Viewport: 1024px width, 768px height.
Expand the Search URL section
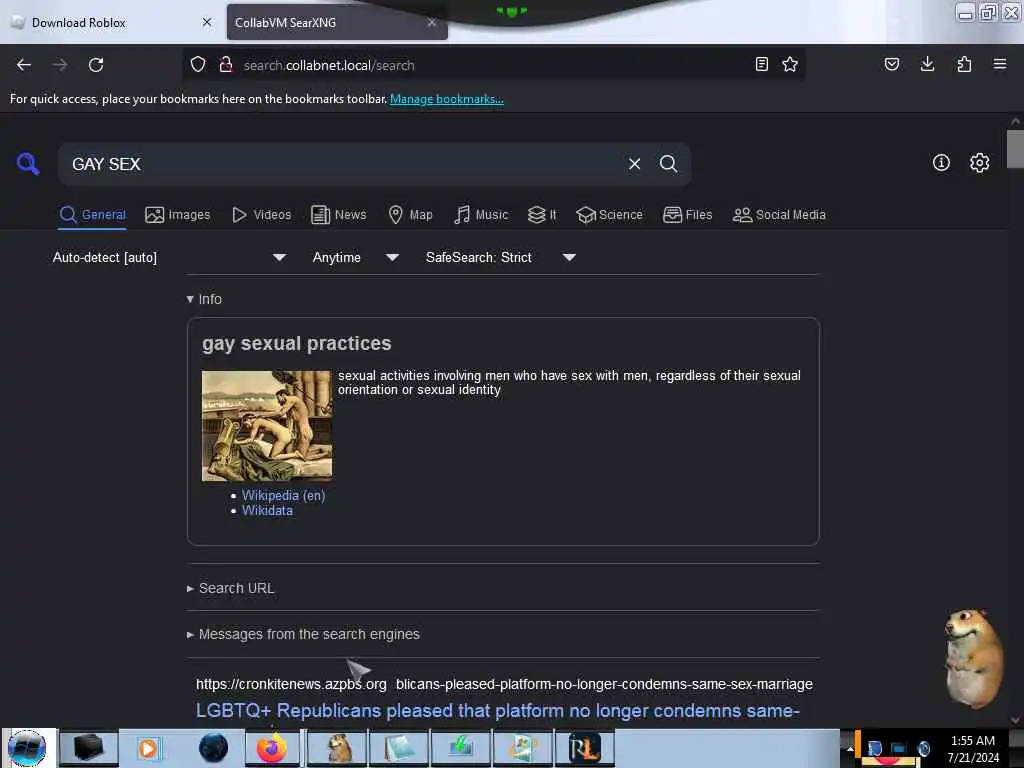231,588
